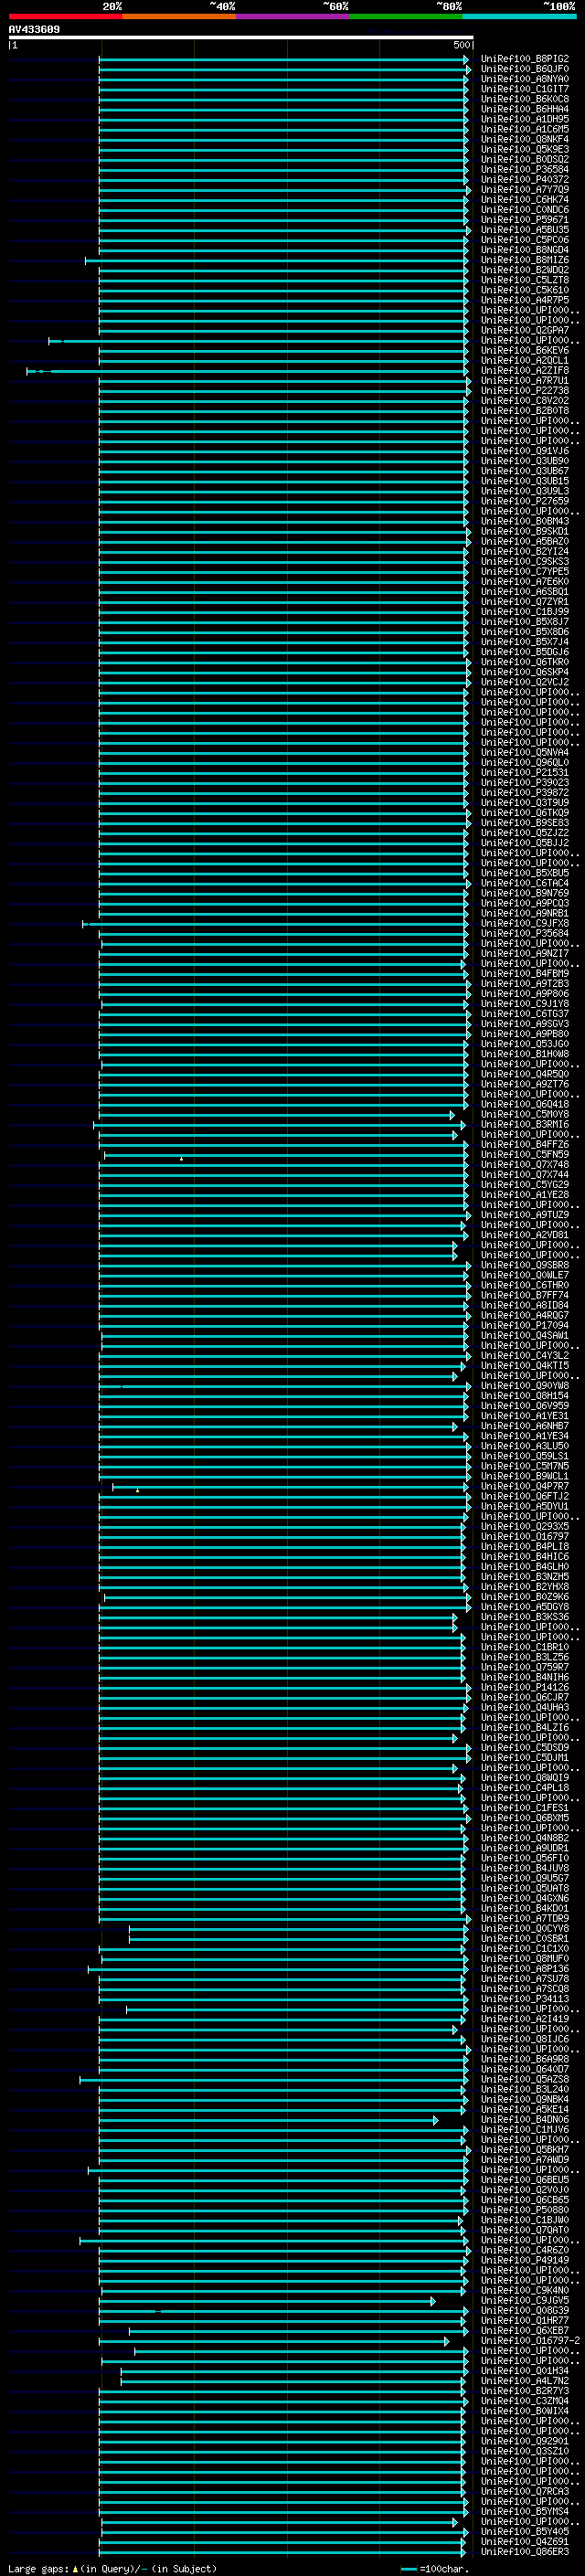Select UniRef100_Q2GPA7 in the hit list
This screenshot has width=585, height=2576.
[x=525, y=330]
